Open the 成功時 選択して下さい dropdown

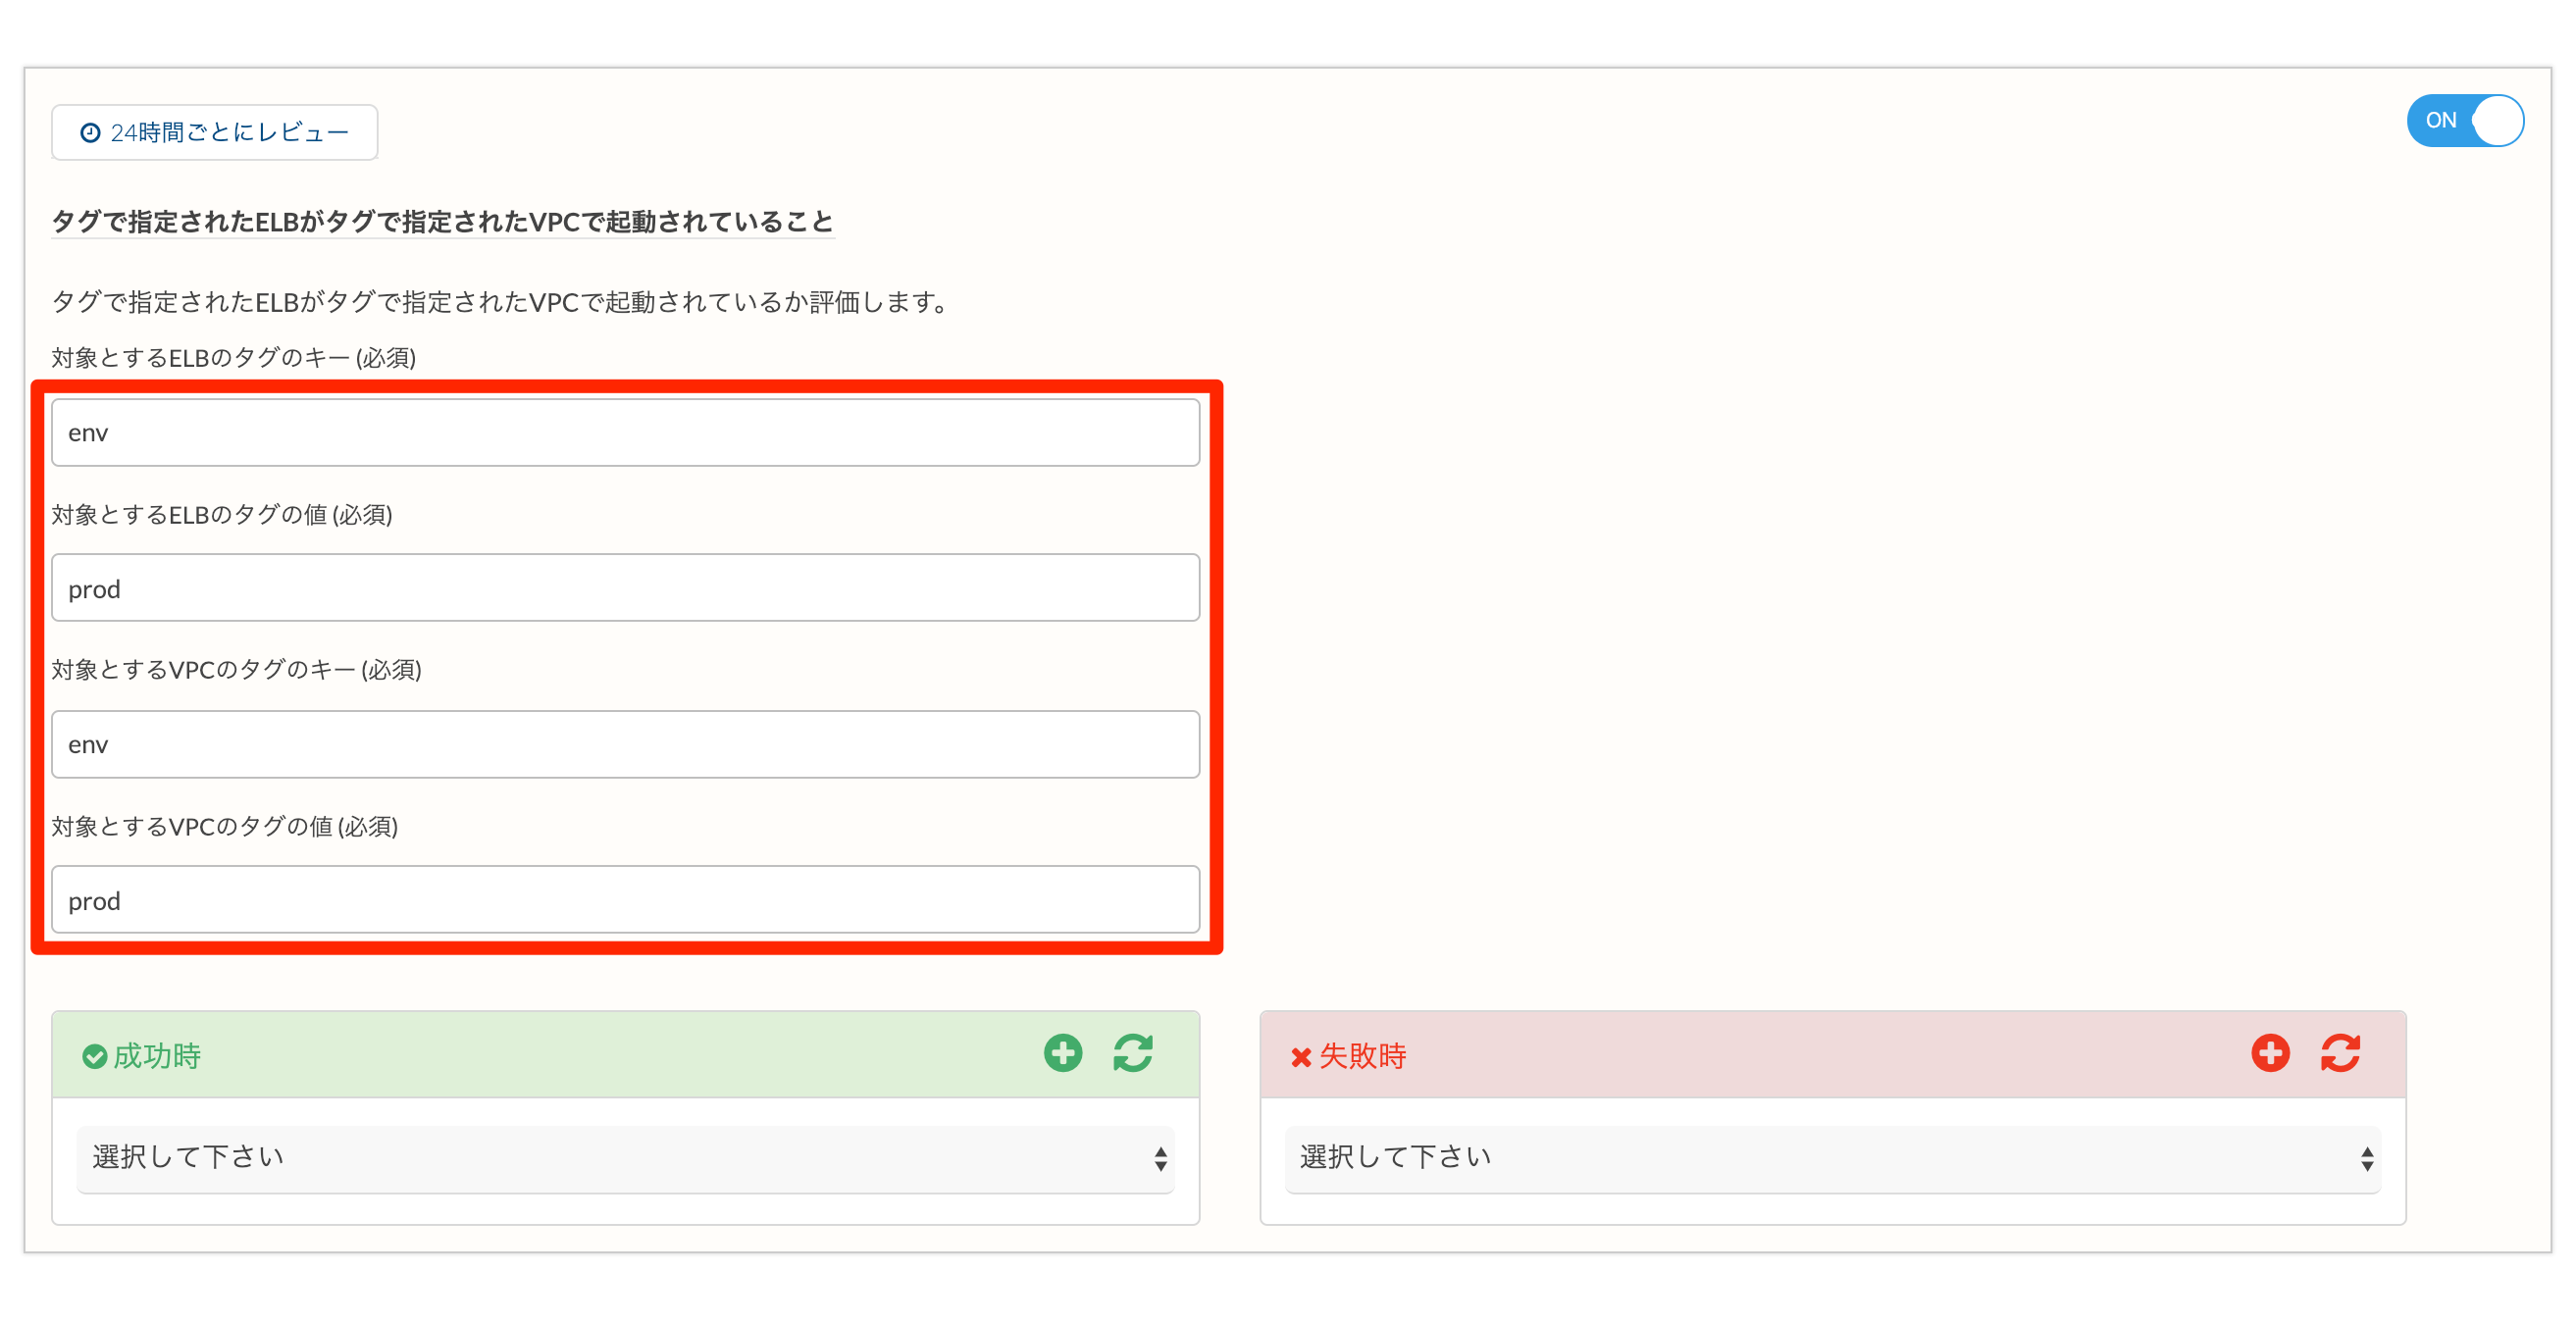pyautogui.click(x=625, y=1158)
